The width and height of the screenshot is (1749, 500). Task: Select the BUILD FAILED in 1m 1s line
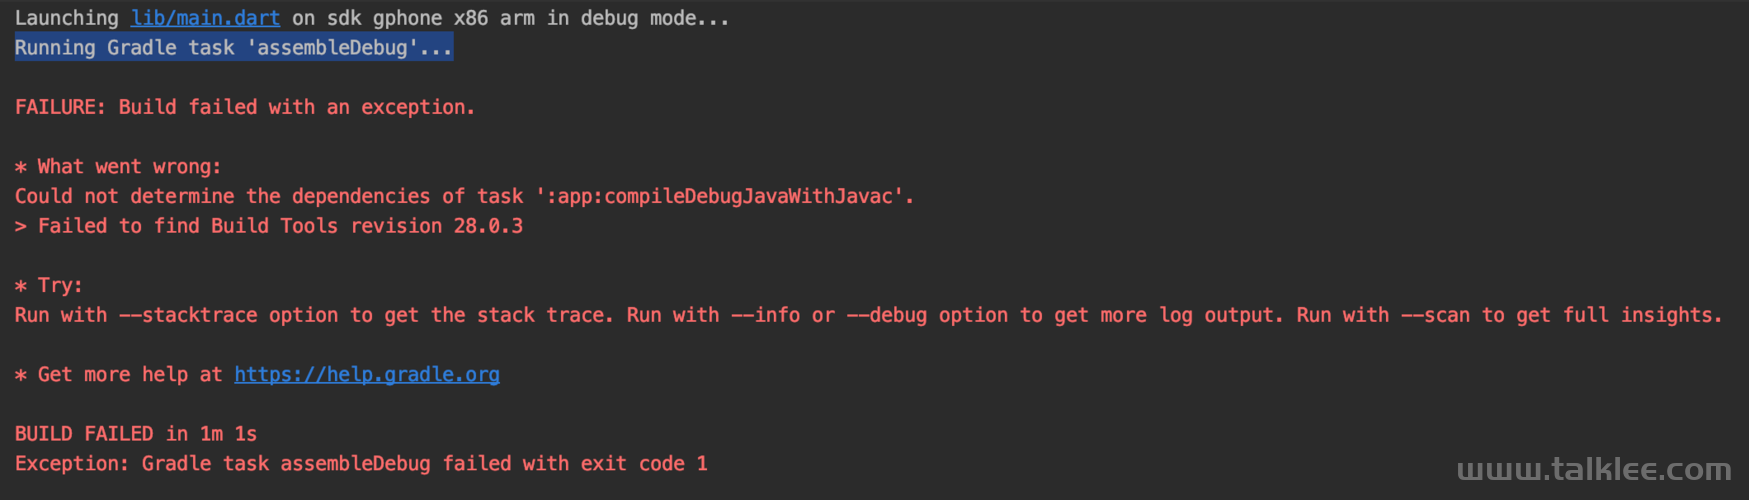click(x=136, y=434)
